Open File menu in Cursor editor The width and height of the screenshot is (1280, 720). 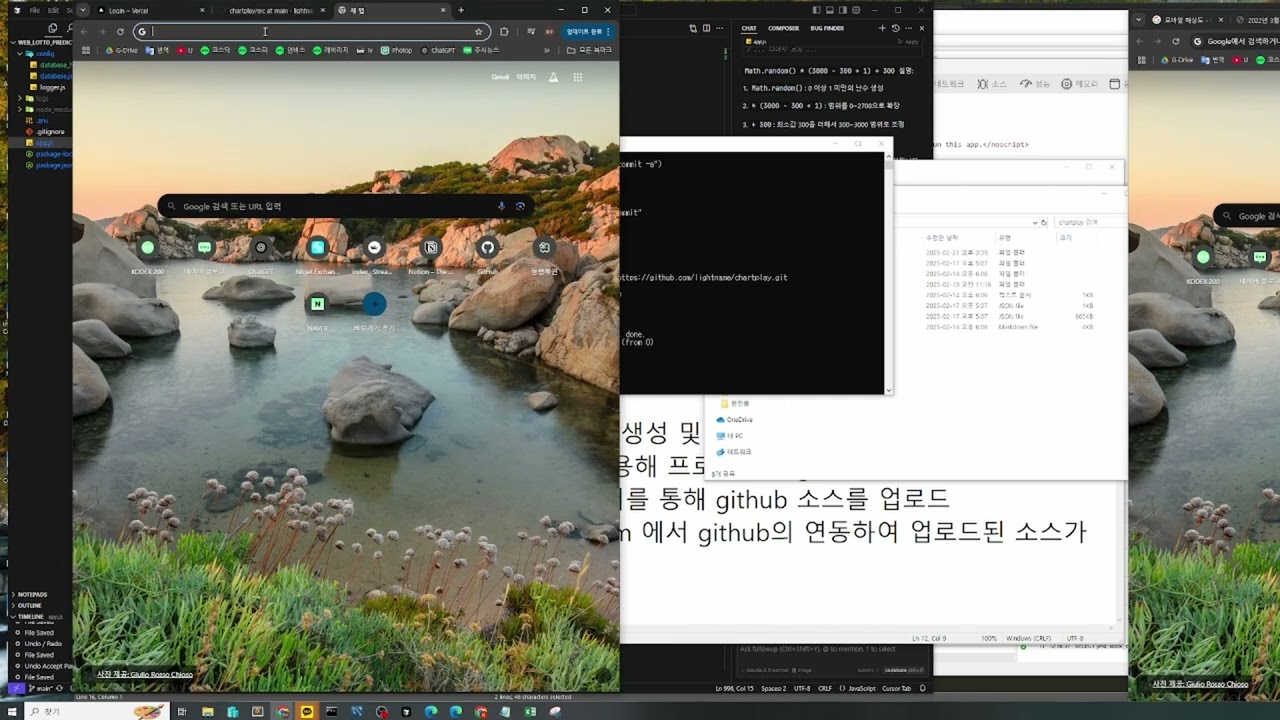tap(35, 10)
